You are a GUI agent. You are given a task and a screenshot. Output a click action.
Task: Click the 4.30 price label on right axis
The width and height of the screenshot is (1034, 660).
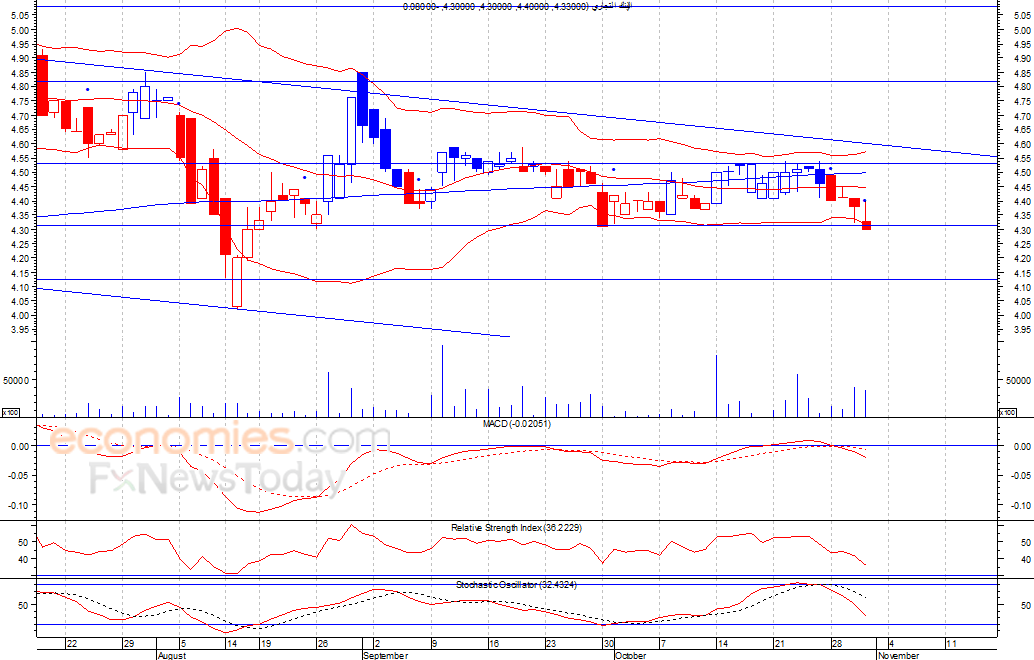point(1022,230)
